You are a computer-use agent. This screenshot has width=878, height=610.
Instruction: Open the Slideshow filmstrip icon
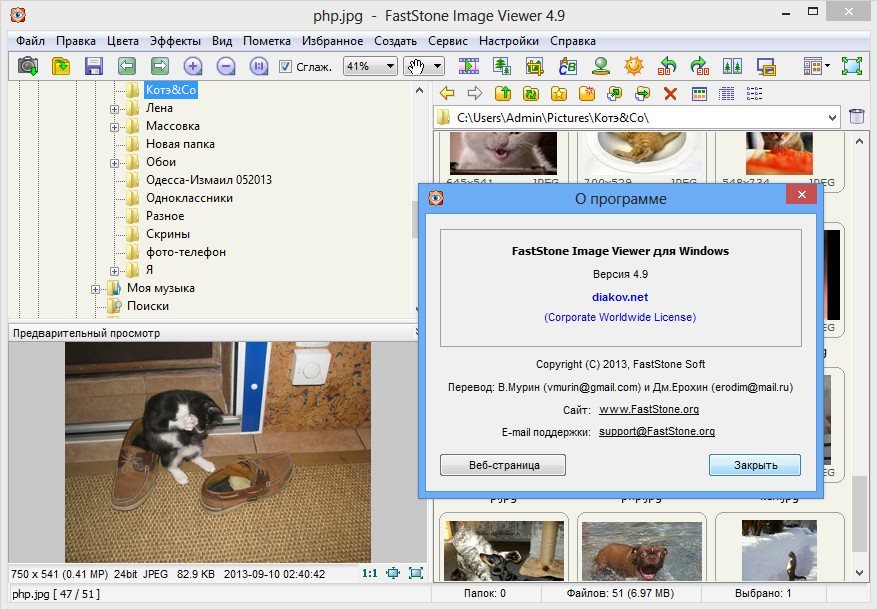pos(469,66)
